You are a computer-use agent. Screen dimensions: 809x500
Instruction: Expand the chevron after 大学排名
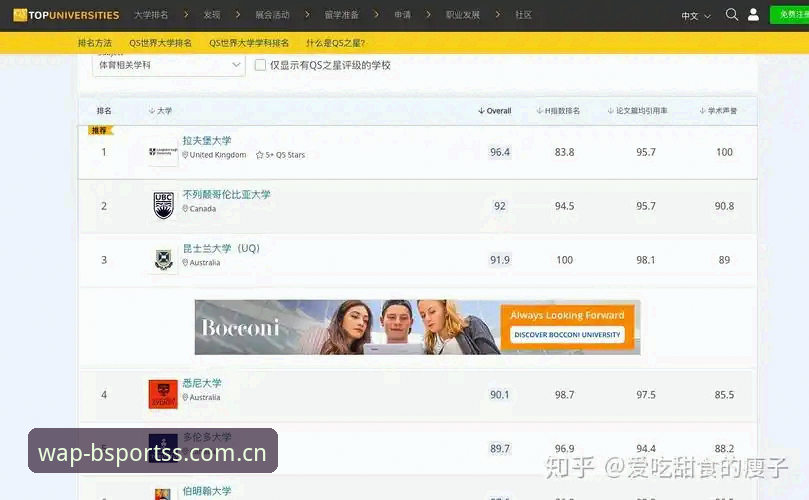[186, 14]
